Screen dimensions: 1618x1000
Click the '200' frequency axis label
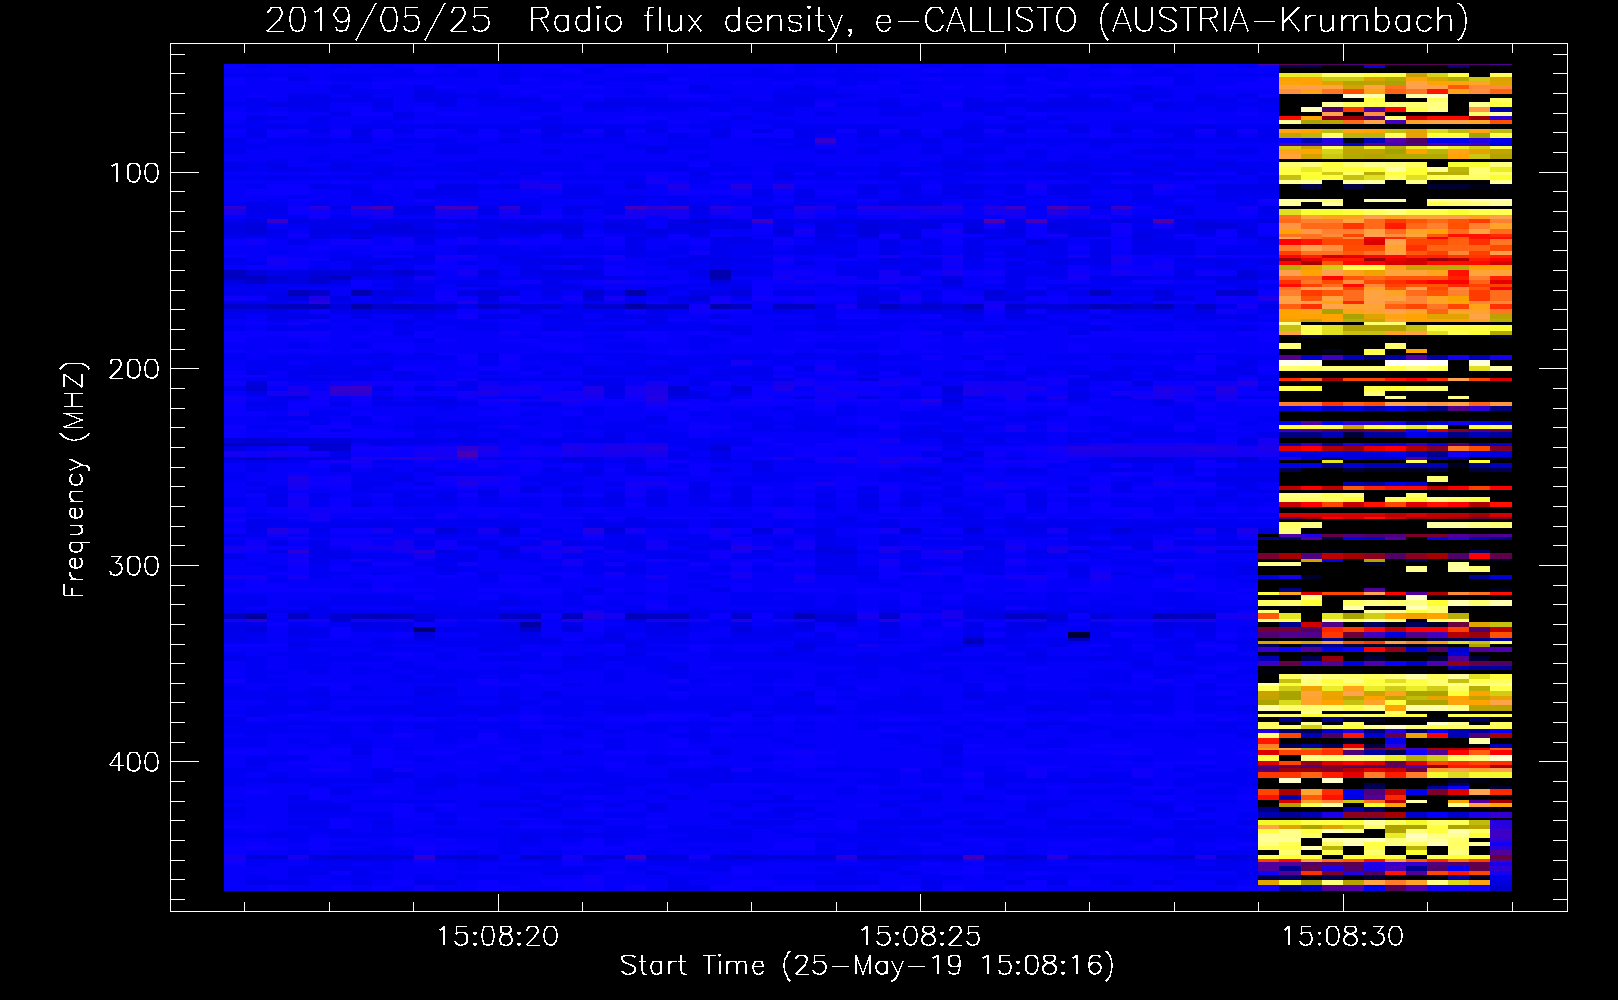(x=134, y=369)
